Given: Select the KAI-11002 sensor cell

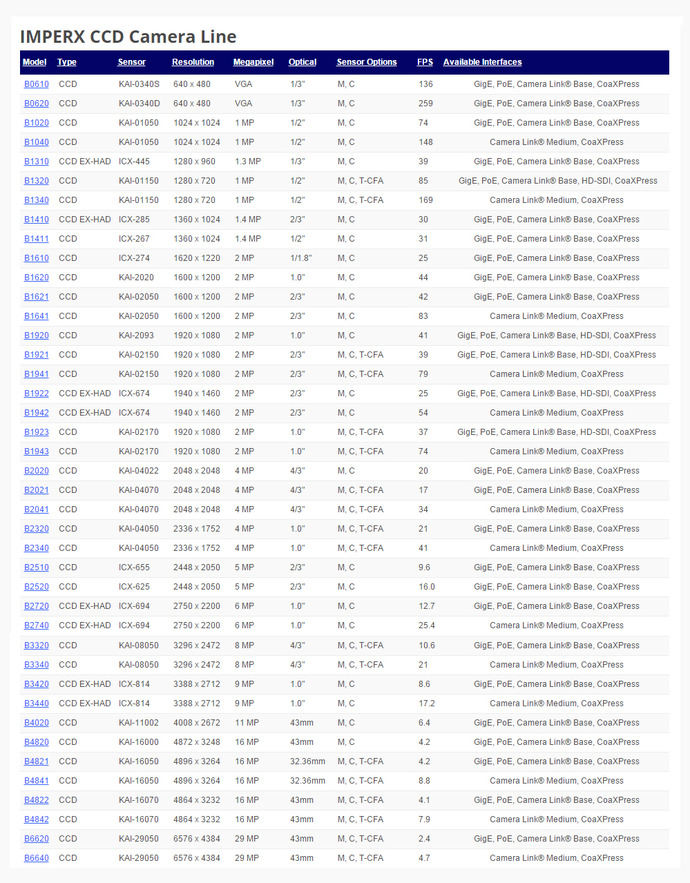Looking at the screenshot, I should click(139, 723).
